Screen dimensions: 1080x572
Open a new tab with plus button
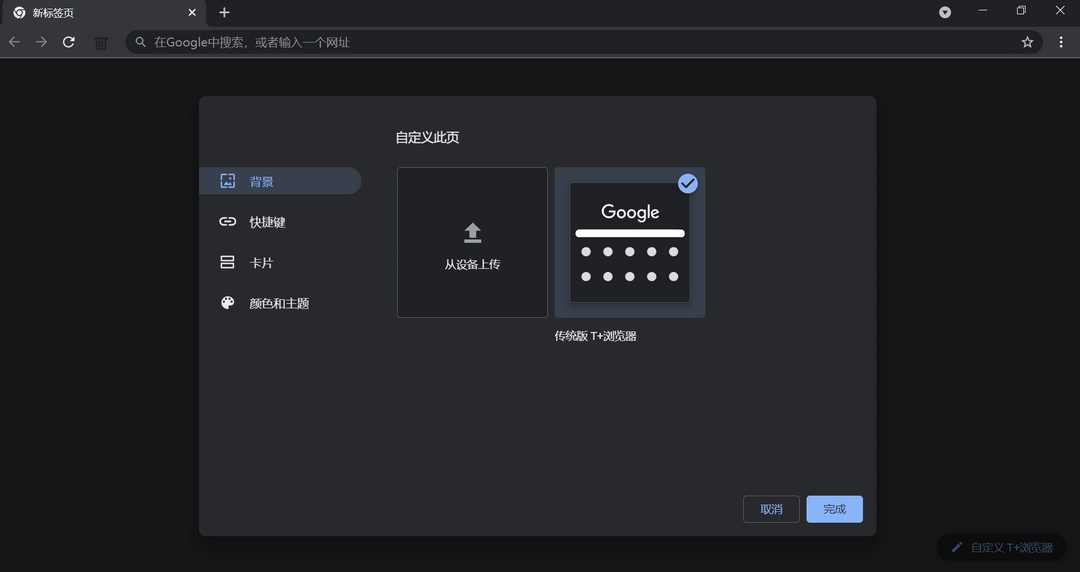224,12
